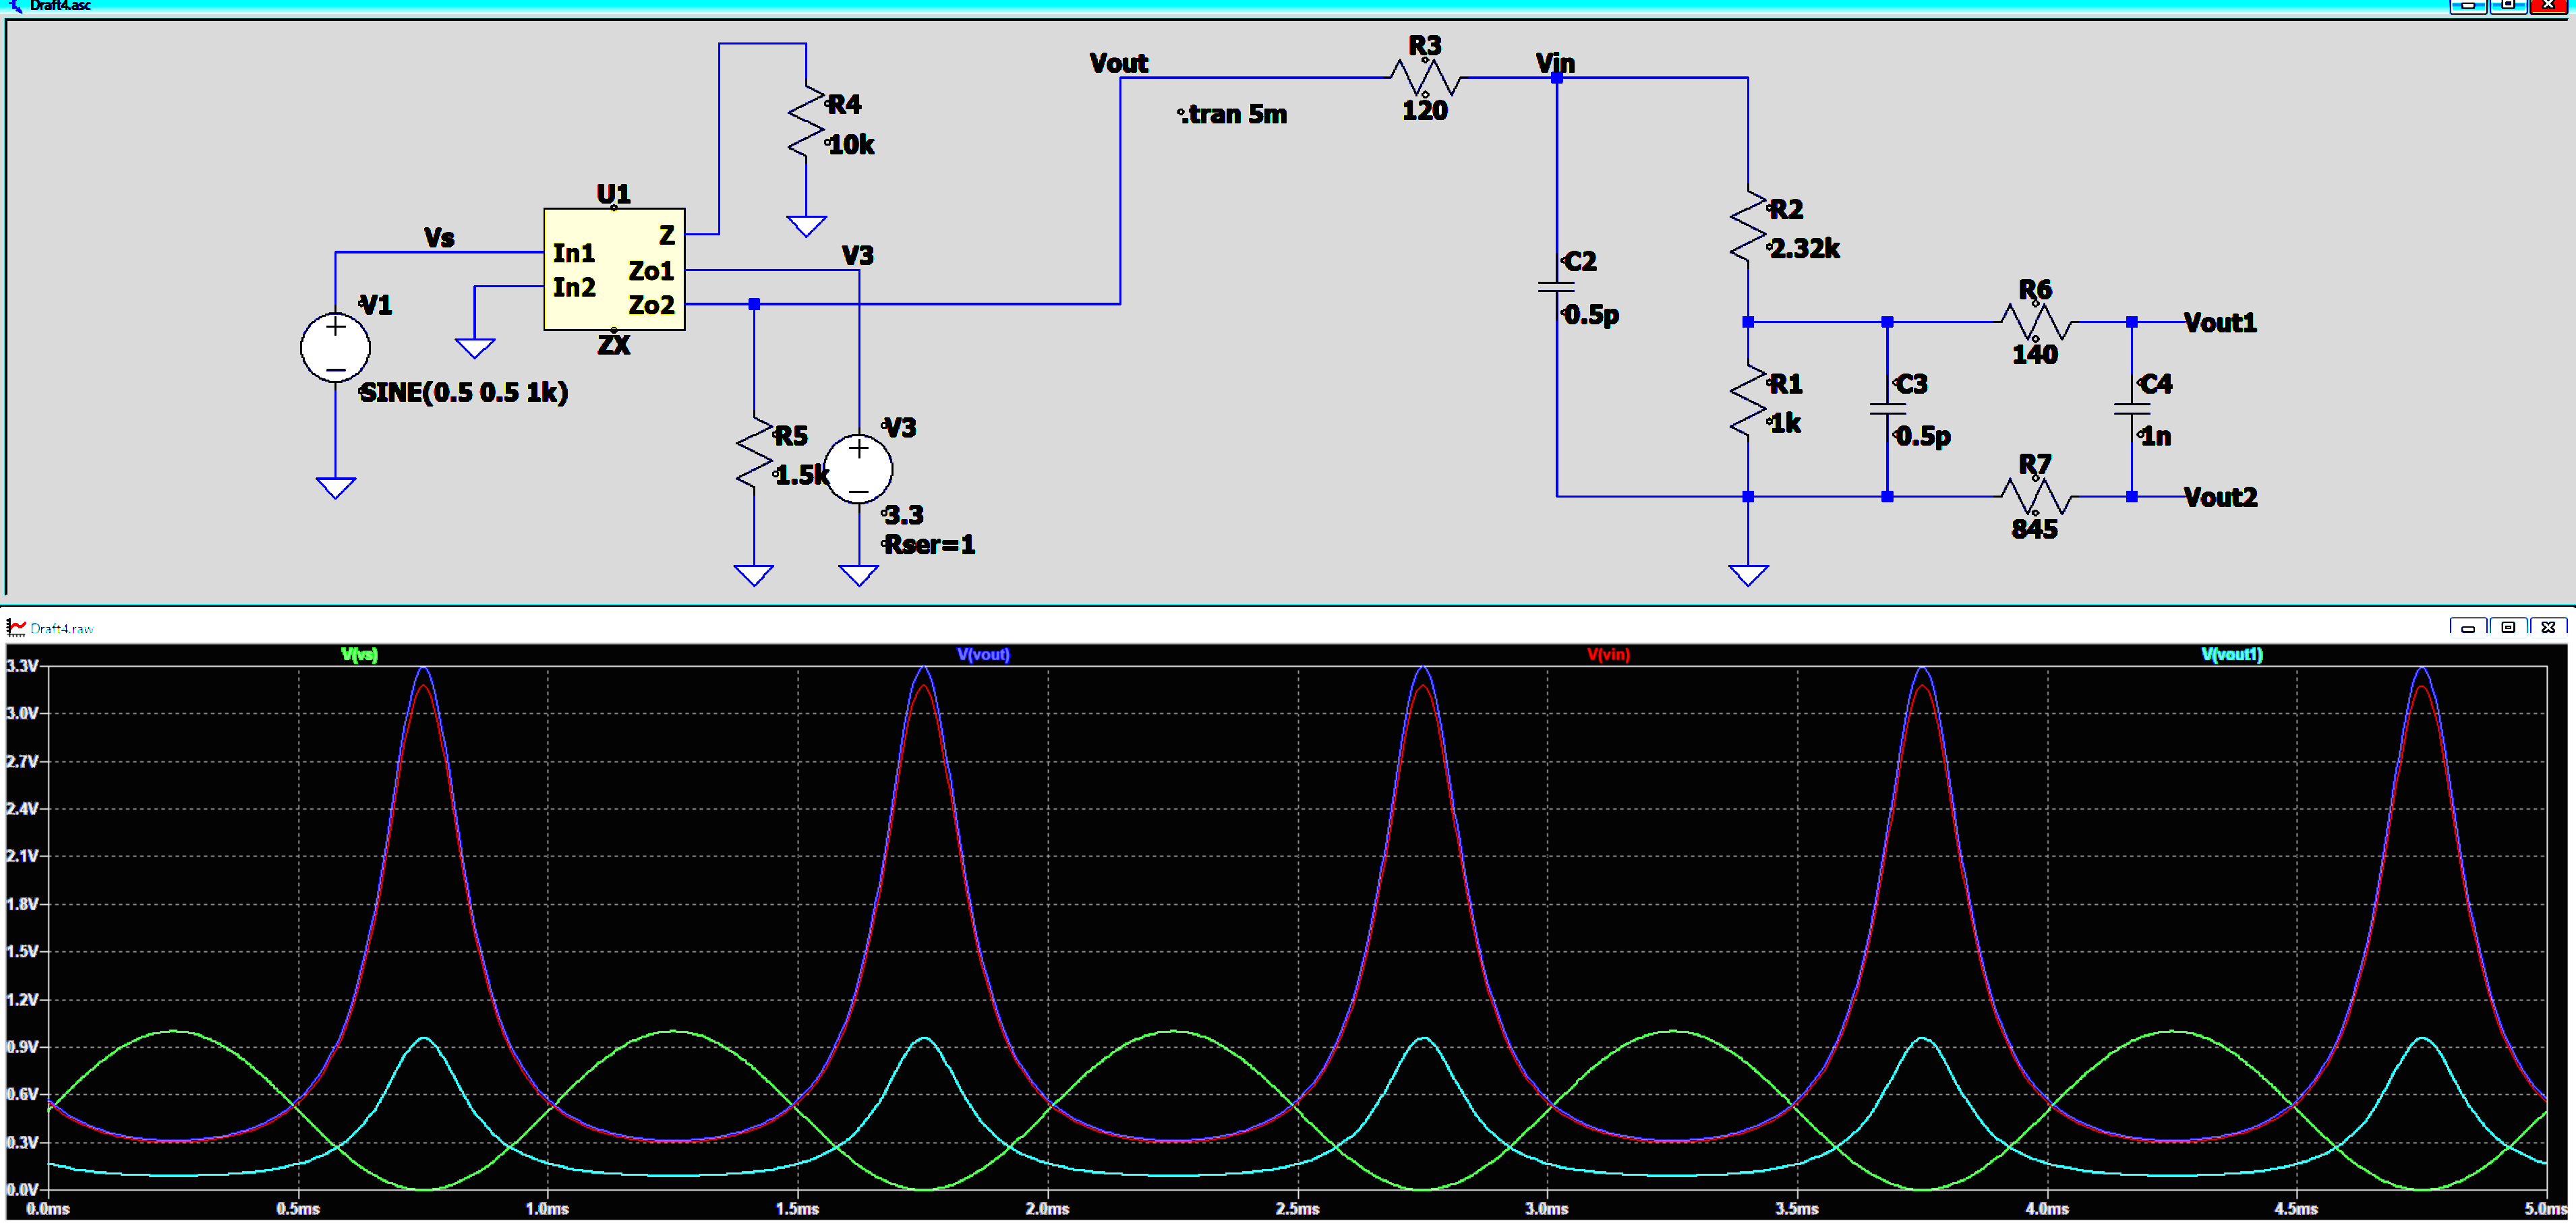Click the V(vout) blue trace label
This screenshot has width=2576, height=1223.
983,654
